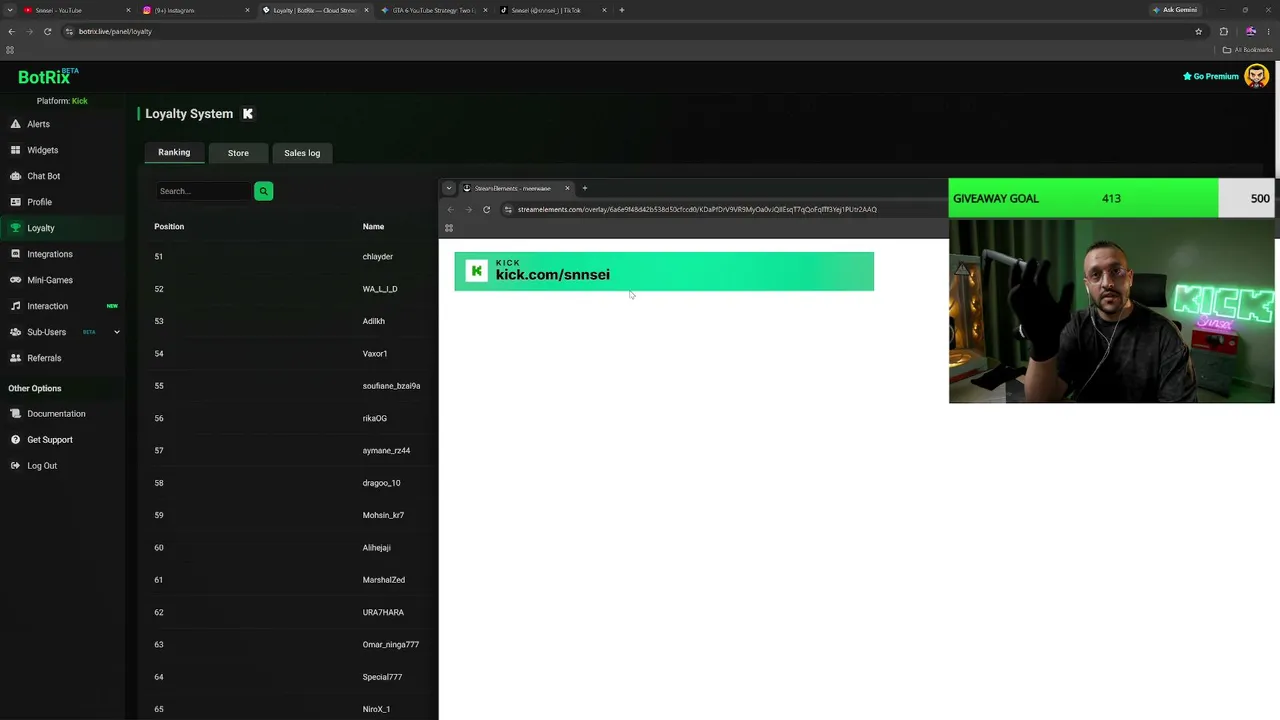Open the tab search dropdown in main browser
The image size is (1280, 720).
[10, 10]
